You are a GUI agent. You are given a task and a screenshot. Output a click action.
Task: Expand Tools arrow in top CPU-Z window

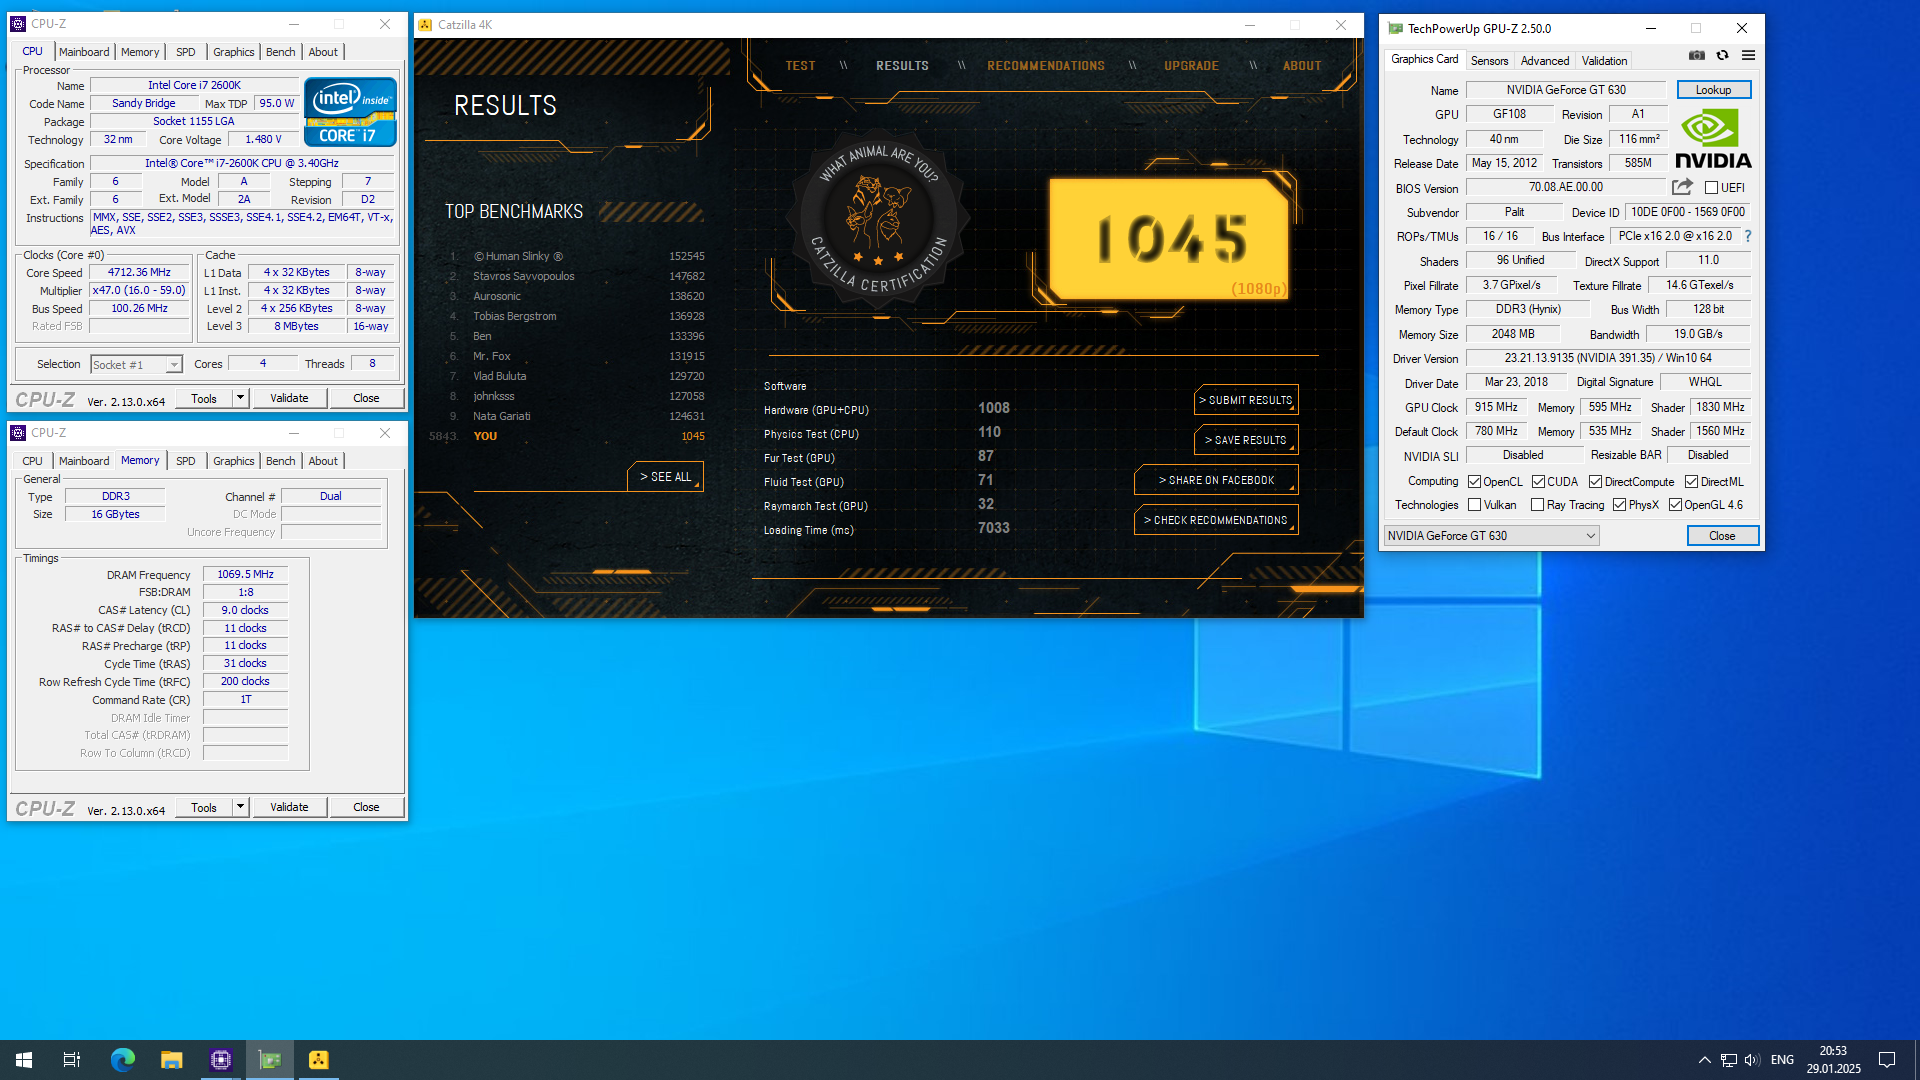tap(240, 398)
